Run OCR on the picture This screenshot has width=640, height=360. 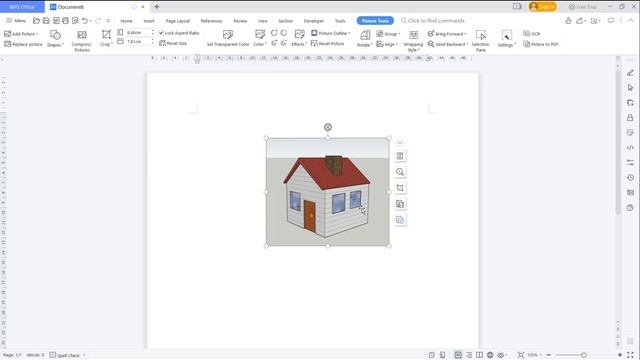(531, 34)
